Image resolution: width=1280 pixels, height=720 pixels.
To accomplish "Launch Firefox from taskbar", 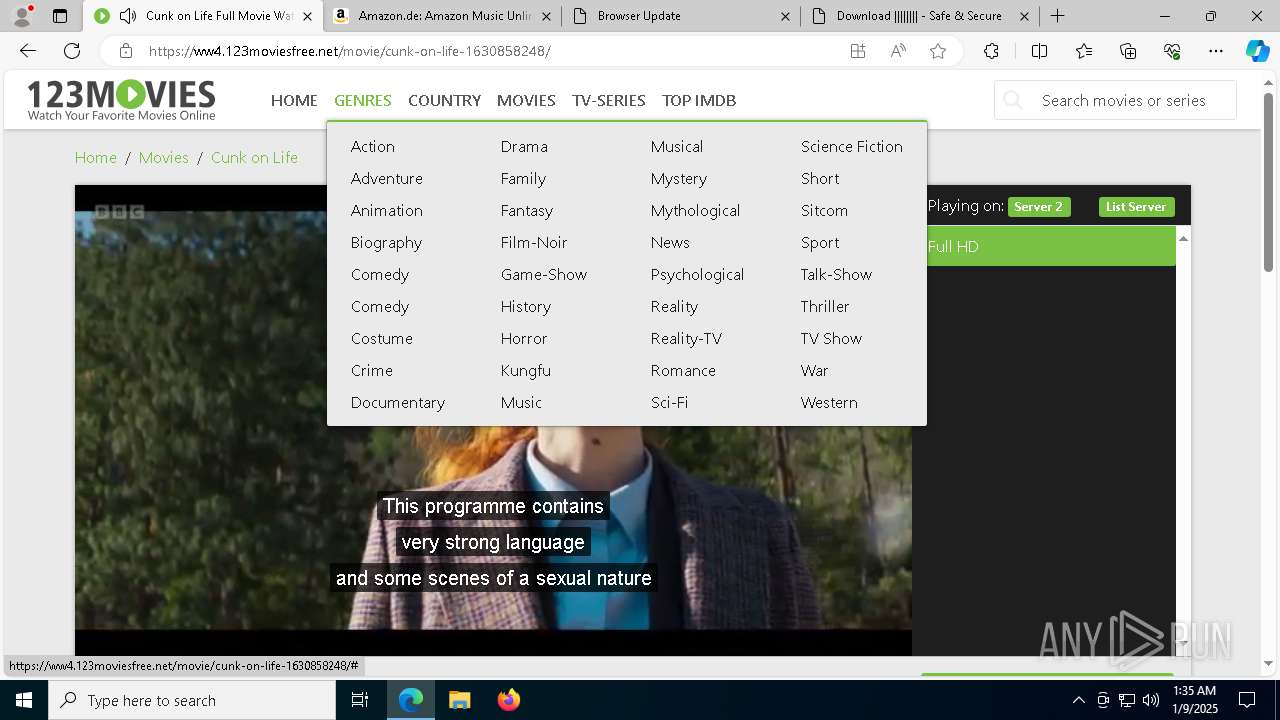I will [508, 700].
